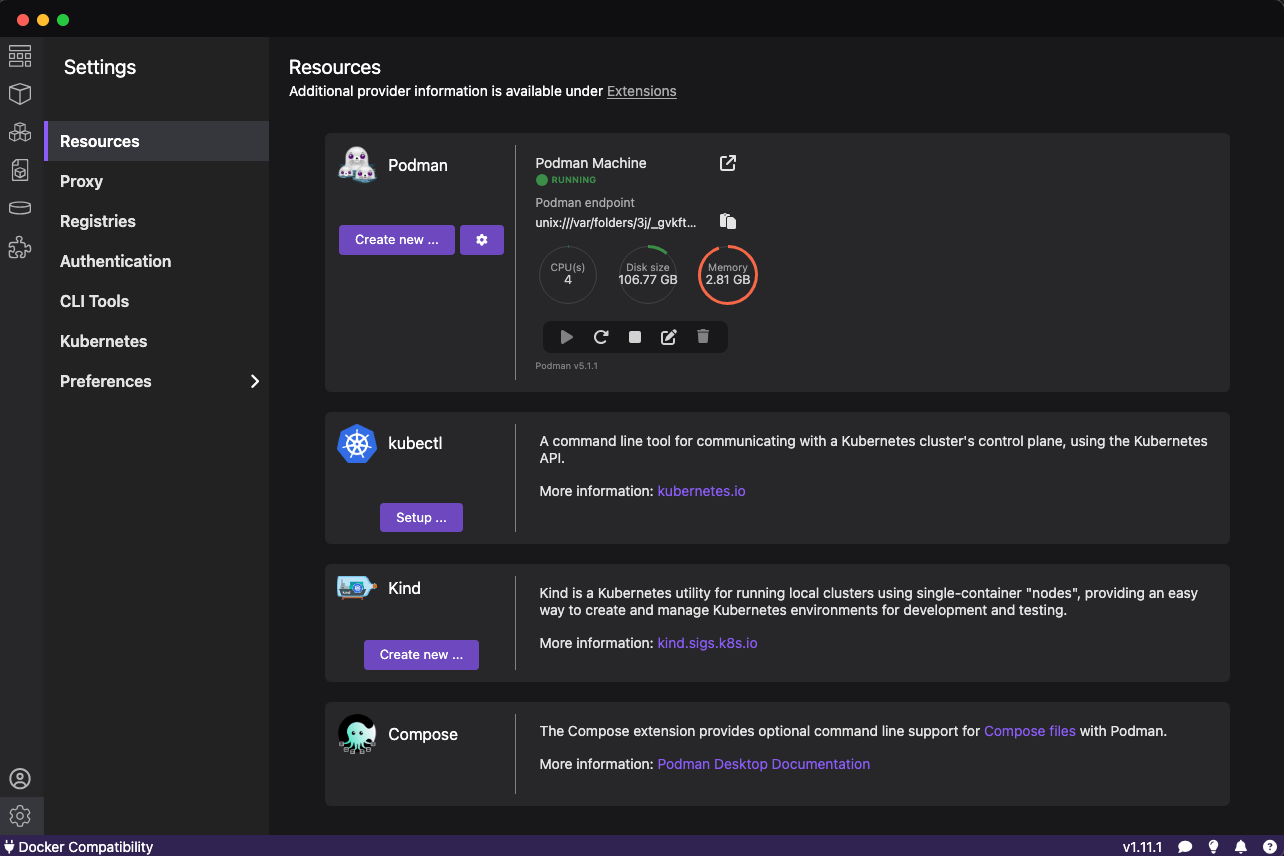Open Podman provider settings gear button
The image size is (1284, 856).
pyautogui.click(x=482, y=240)
